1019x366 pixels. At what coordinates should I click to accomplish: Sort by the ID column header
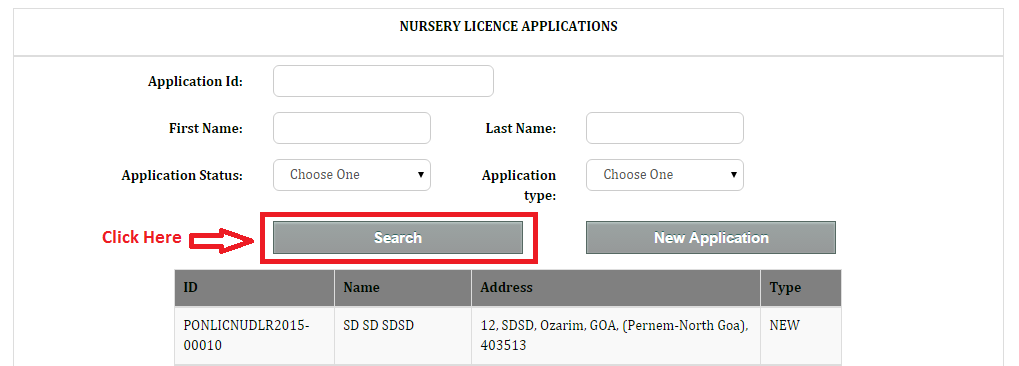click(254, 288)
